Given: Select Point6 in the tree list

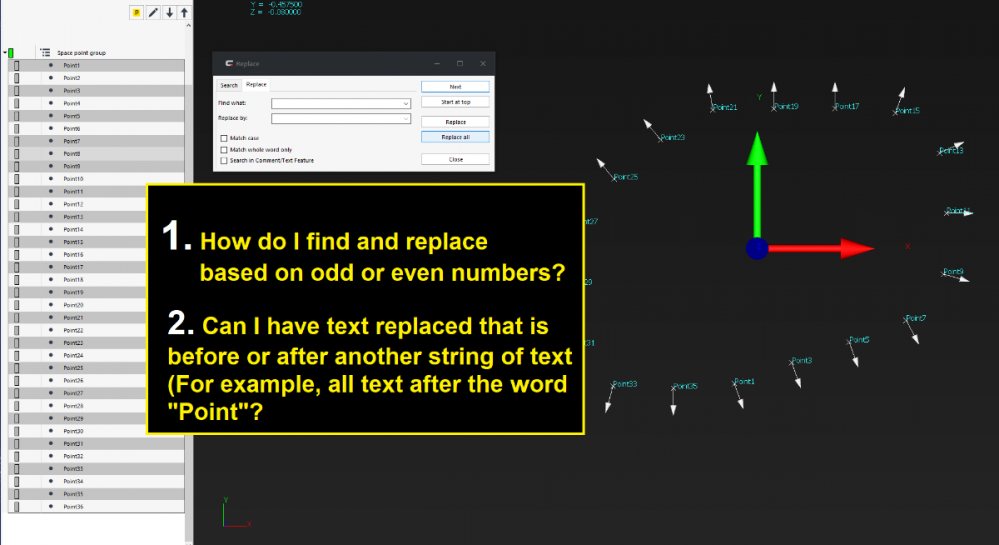Looking at the screenshot, I should click(x=71, y=128).
